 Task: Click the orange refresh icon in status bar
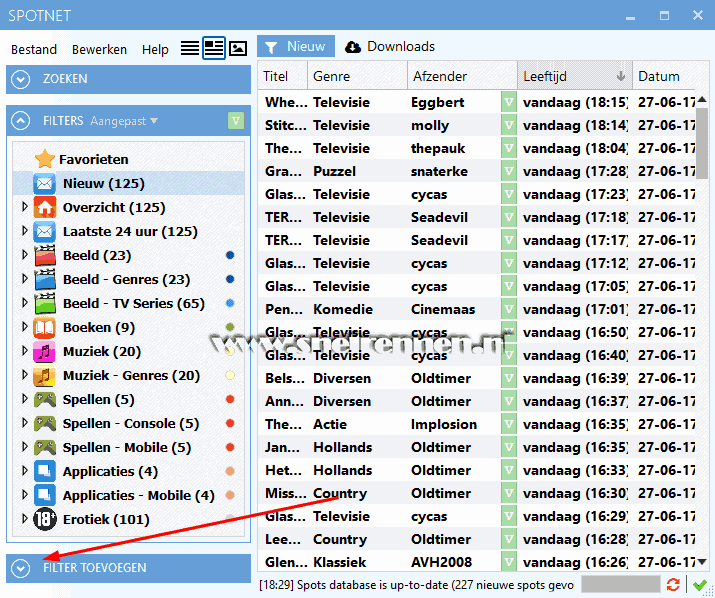[673, 584]
